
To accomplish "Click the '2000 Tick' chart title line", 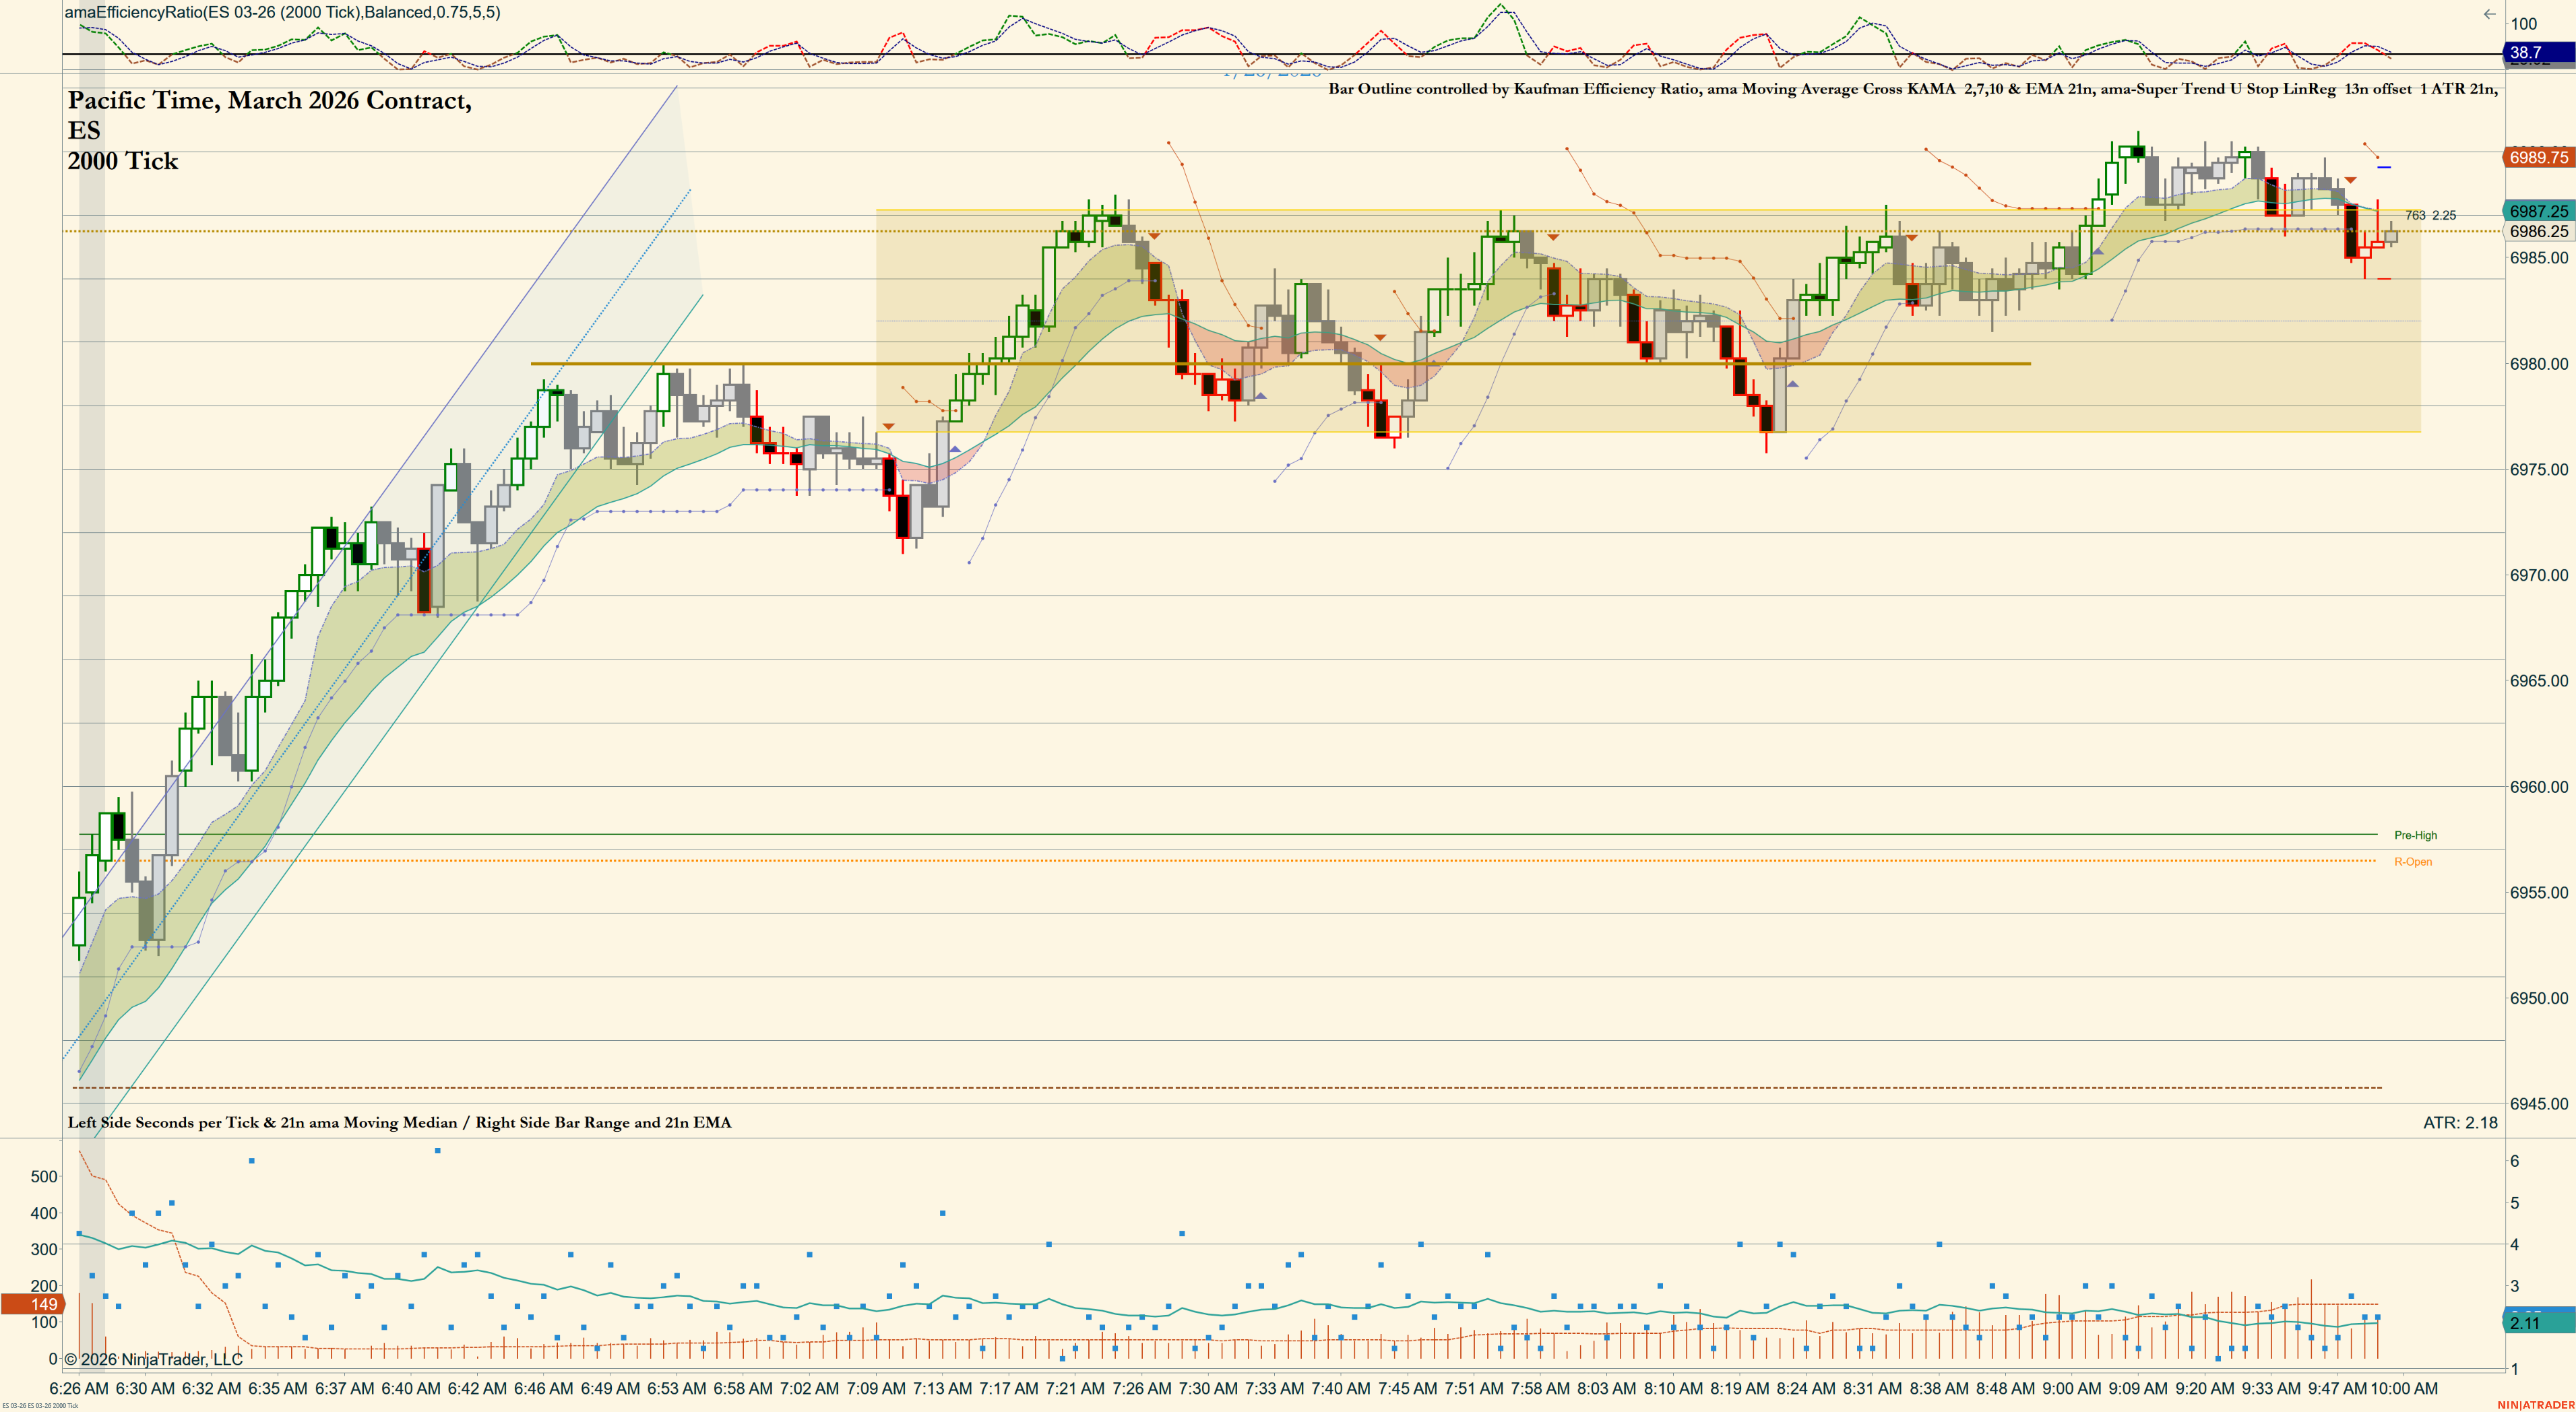I will click(123, 161).
